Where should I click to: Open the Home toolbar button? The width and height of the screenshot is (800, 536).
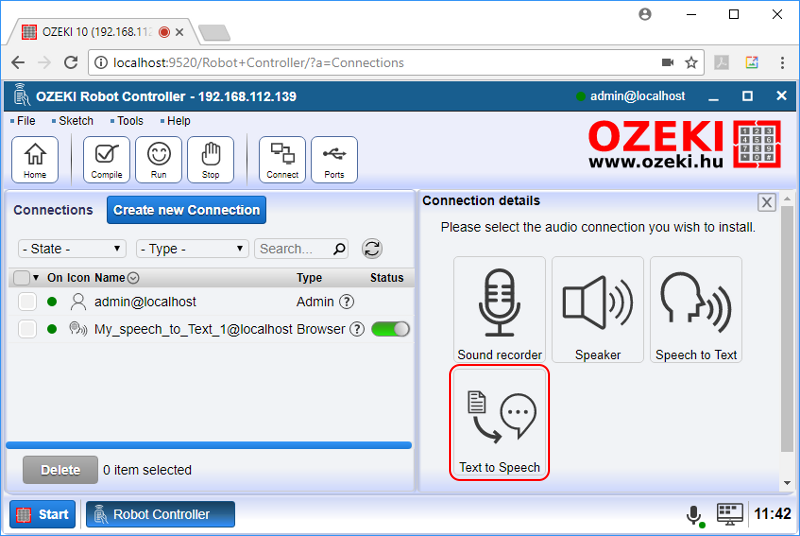[x=35, y=160]
